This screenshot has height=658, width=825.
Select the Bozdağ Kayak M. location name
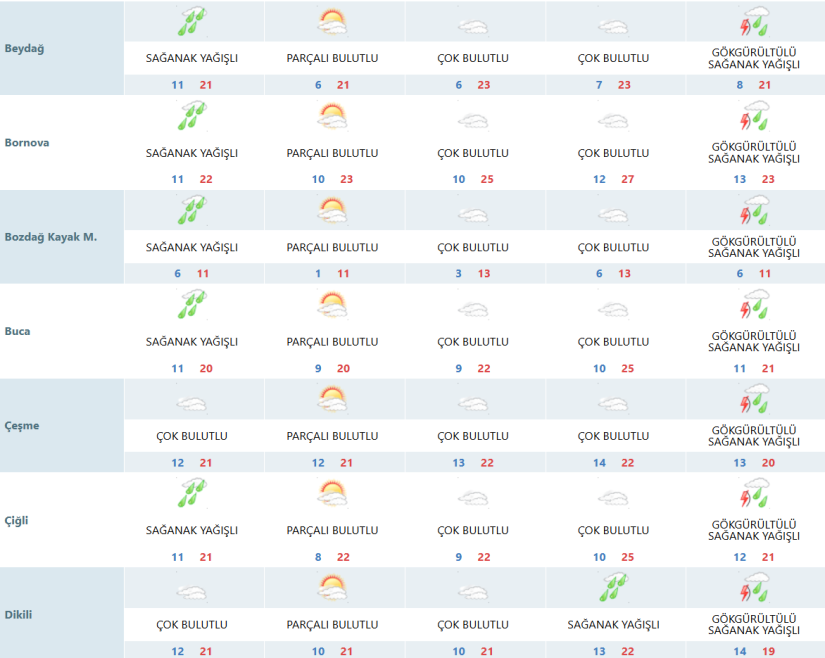pos(51,237)
